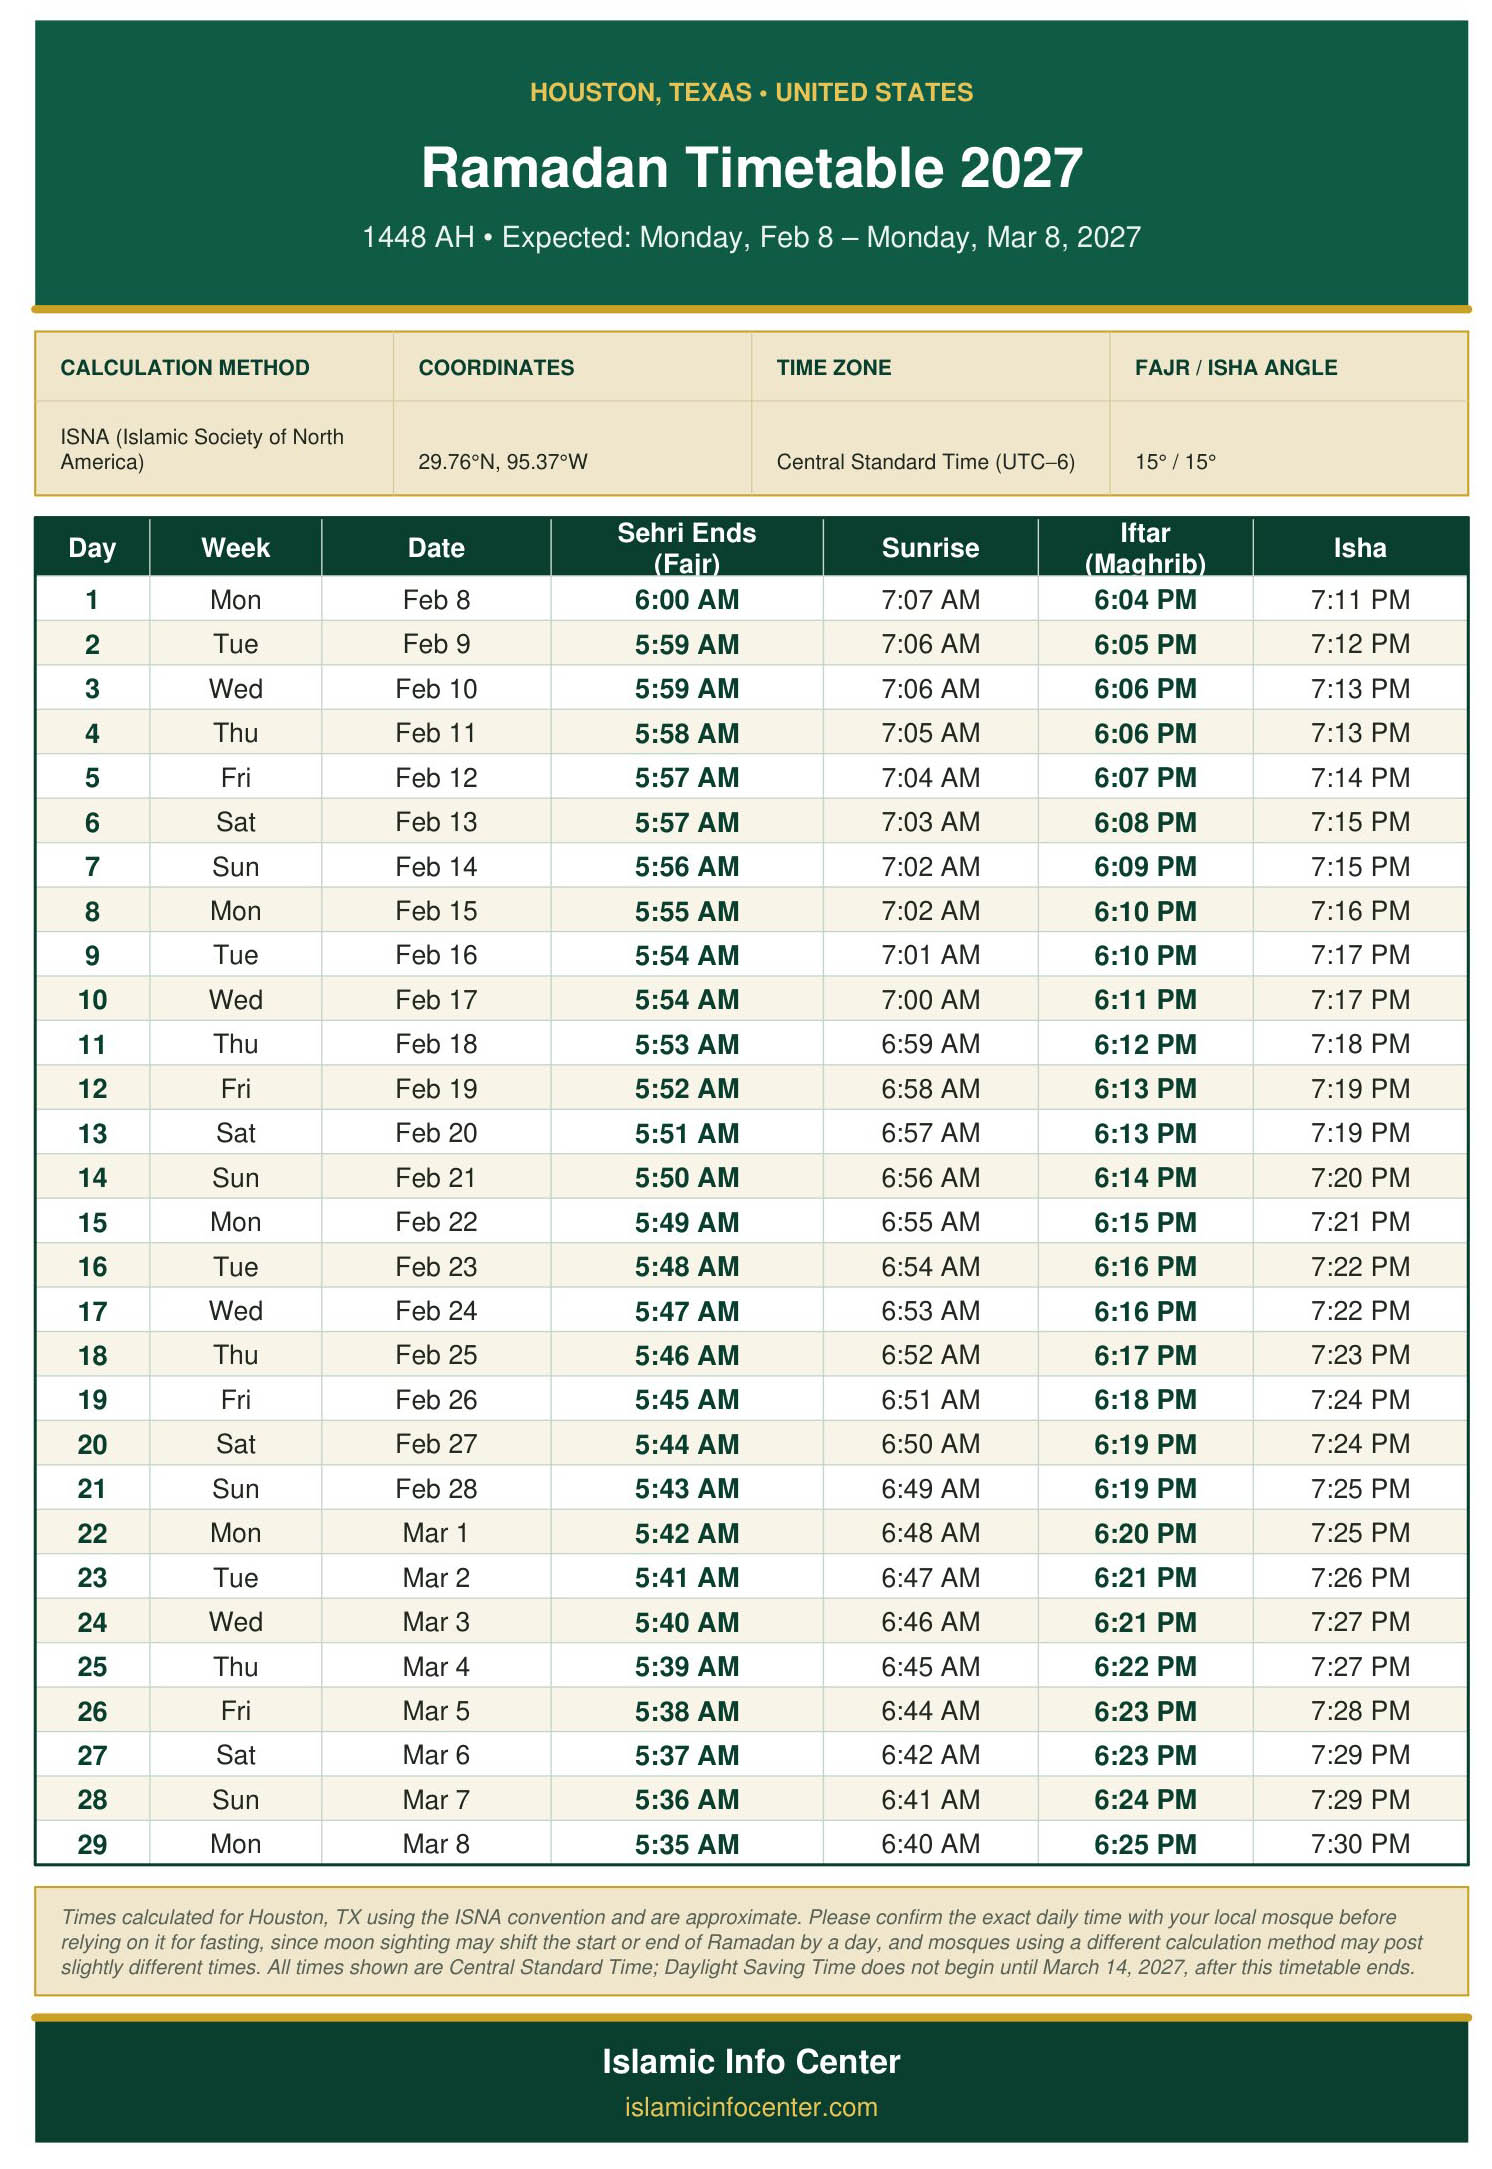
Task: Click the '15° / 15°' angle value
Action: point(1176,461)
